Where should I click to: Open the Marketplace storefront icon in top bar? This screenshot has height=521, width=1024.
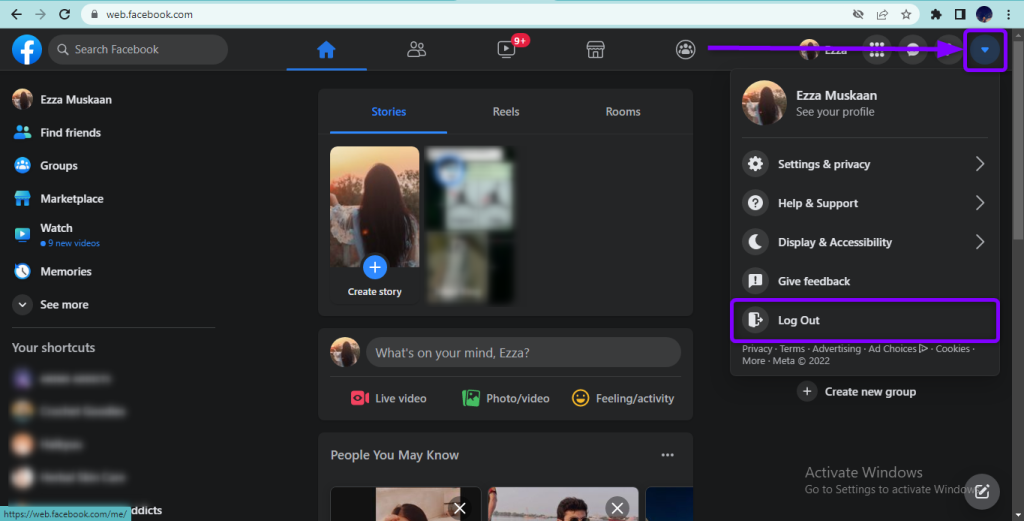click(595, 49)
